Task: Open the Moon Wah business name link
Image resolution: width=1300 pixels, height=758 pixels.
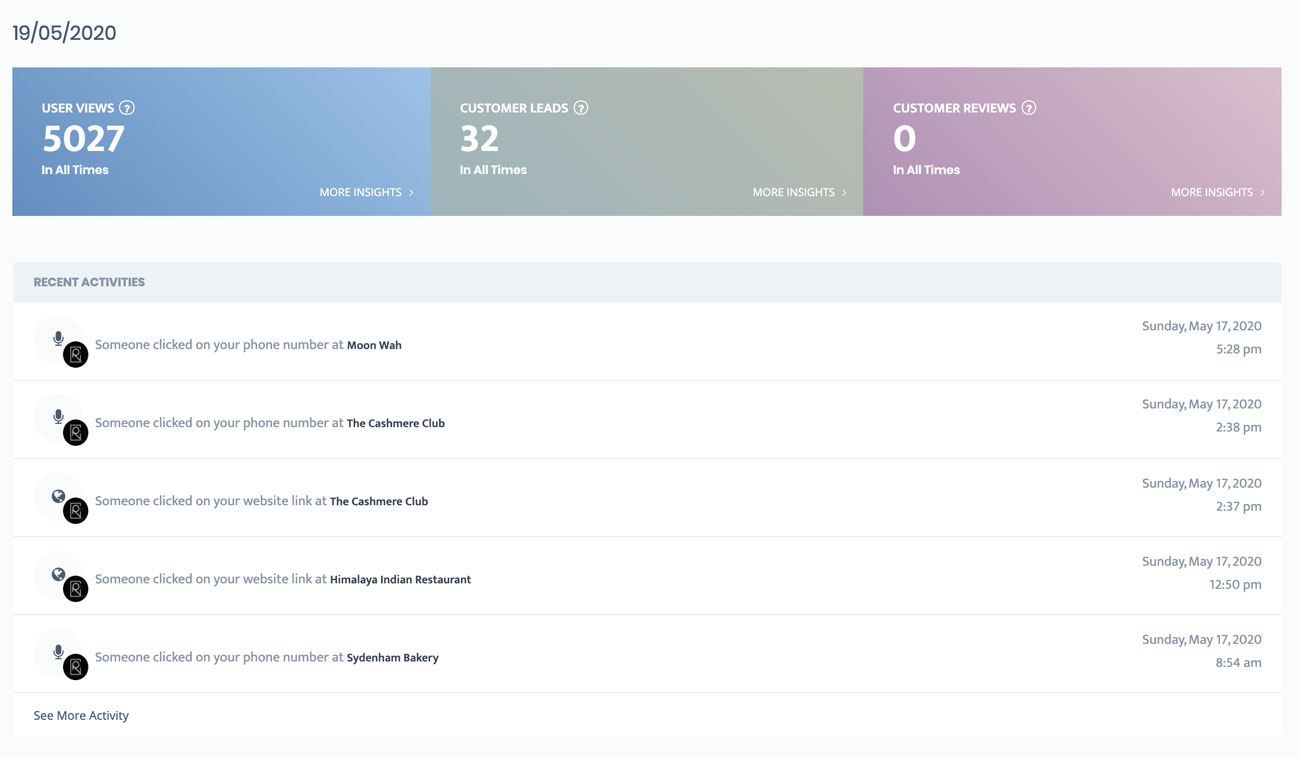Action: pos(374,345)
